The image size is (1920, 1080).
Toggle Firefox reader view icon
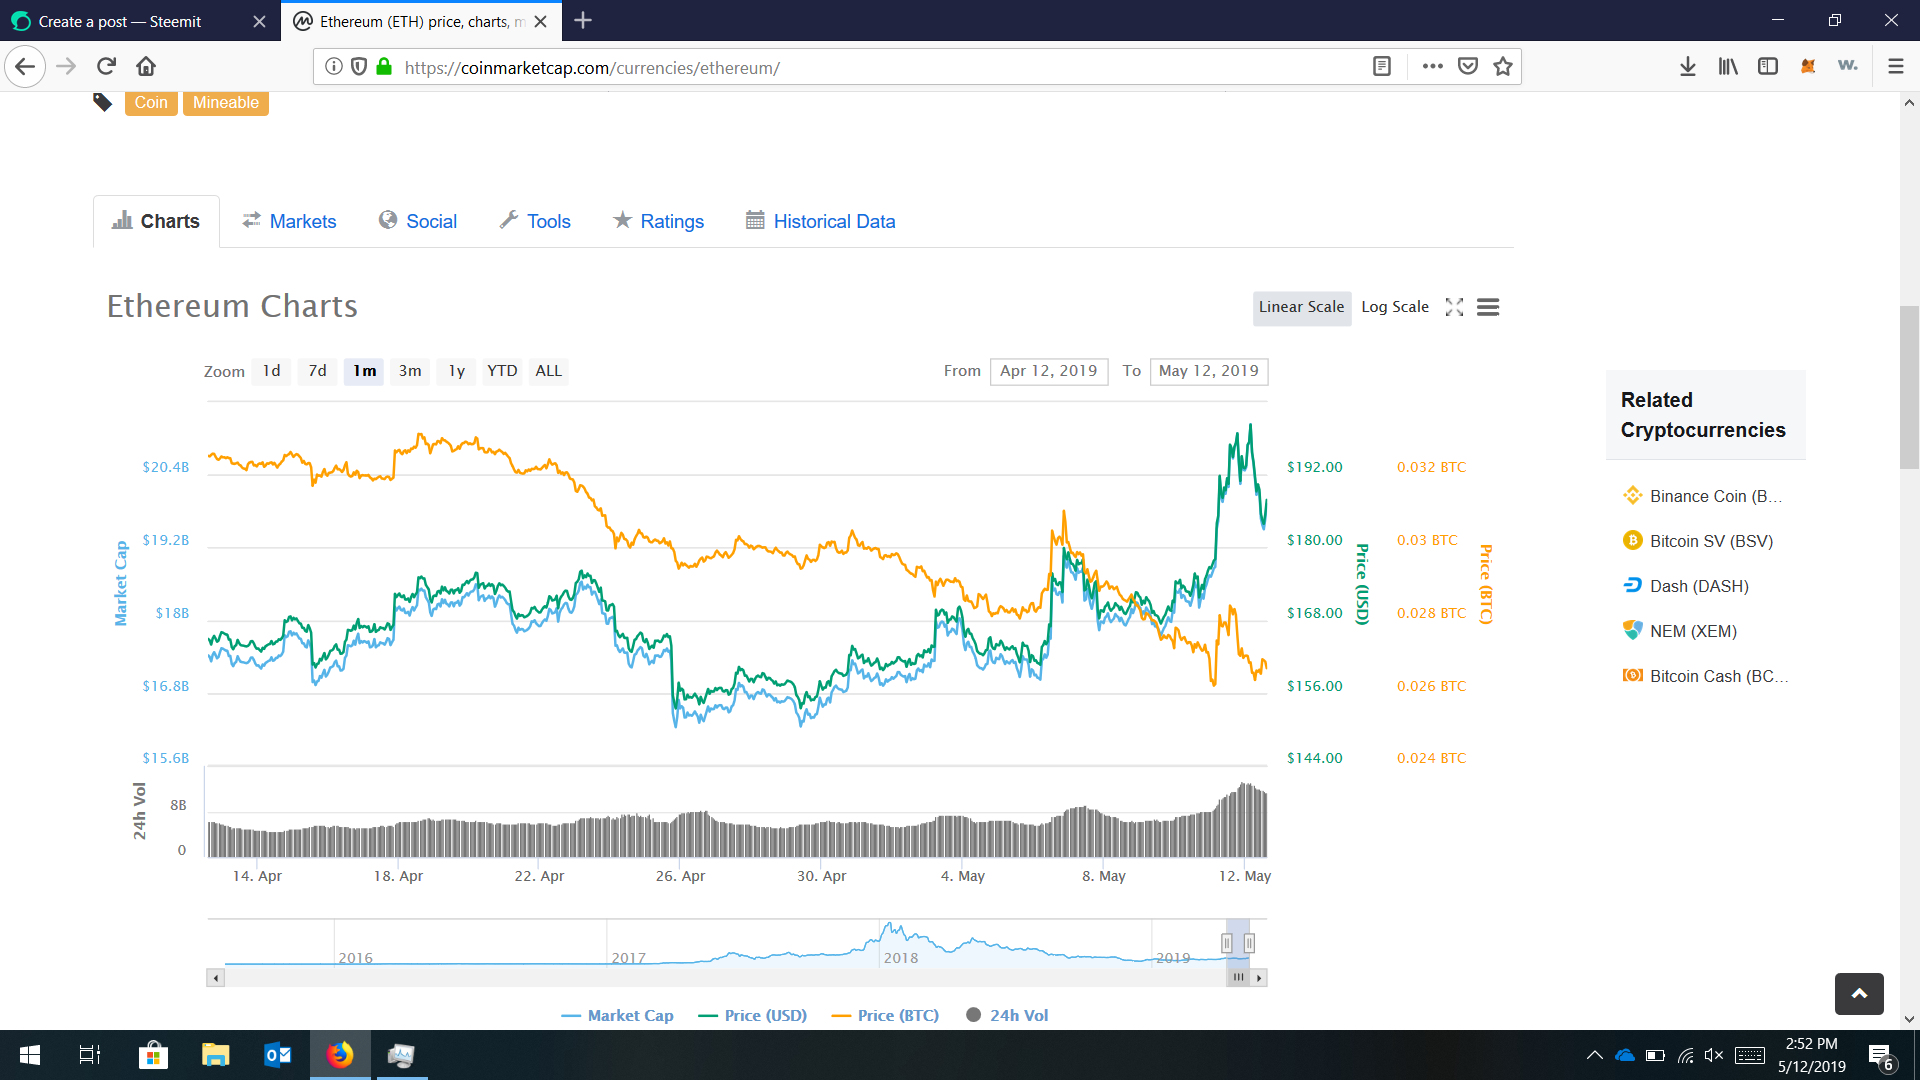(x=1382, y=66)
